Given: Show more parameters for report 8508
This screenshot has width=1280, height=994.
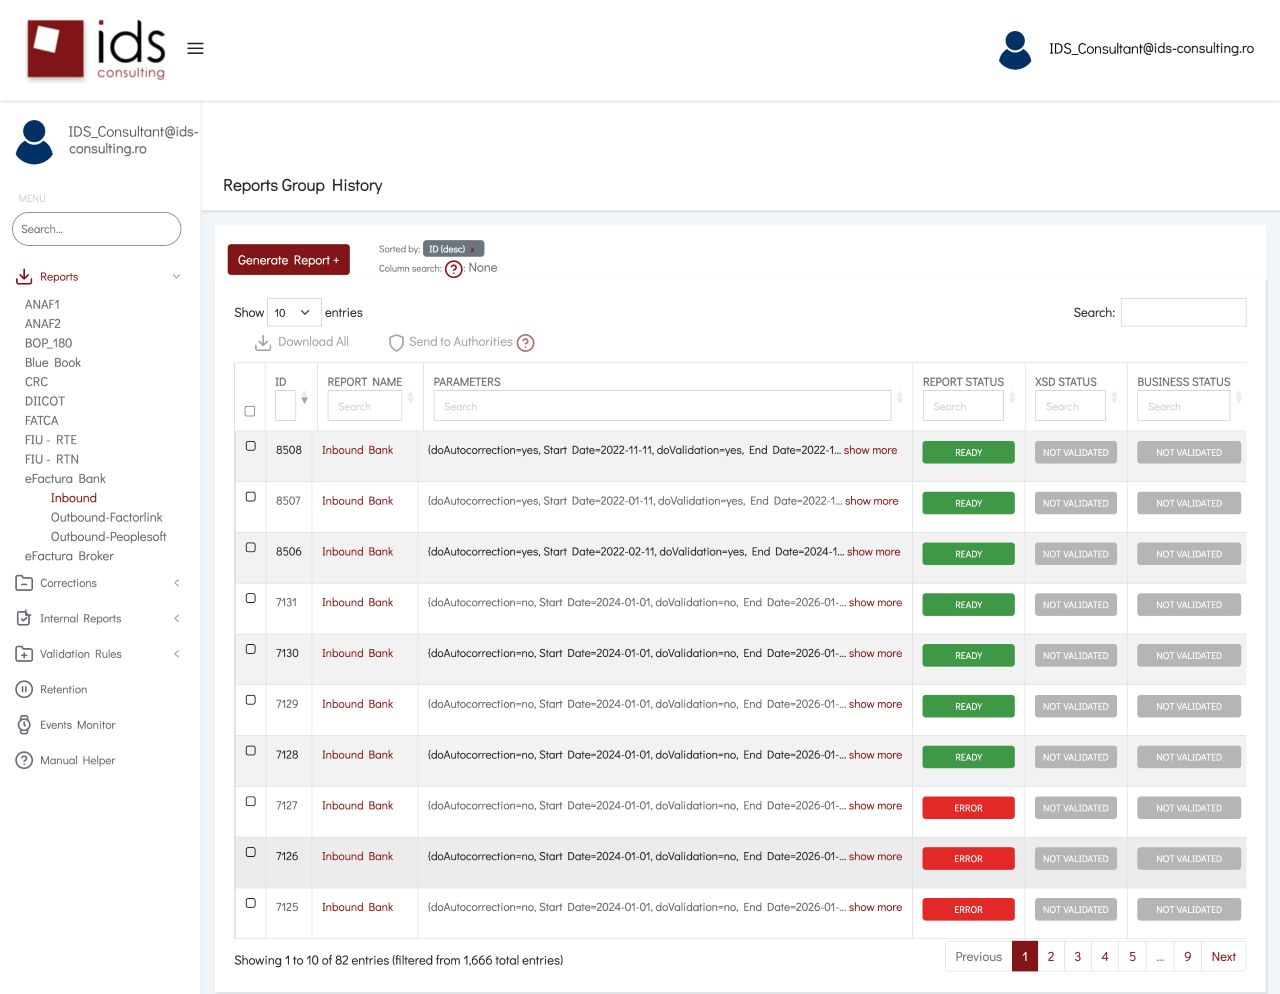Looking at the screenshot, I should pos(870,450).
